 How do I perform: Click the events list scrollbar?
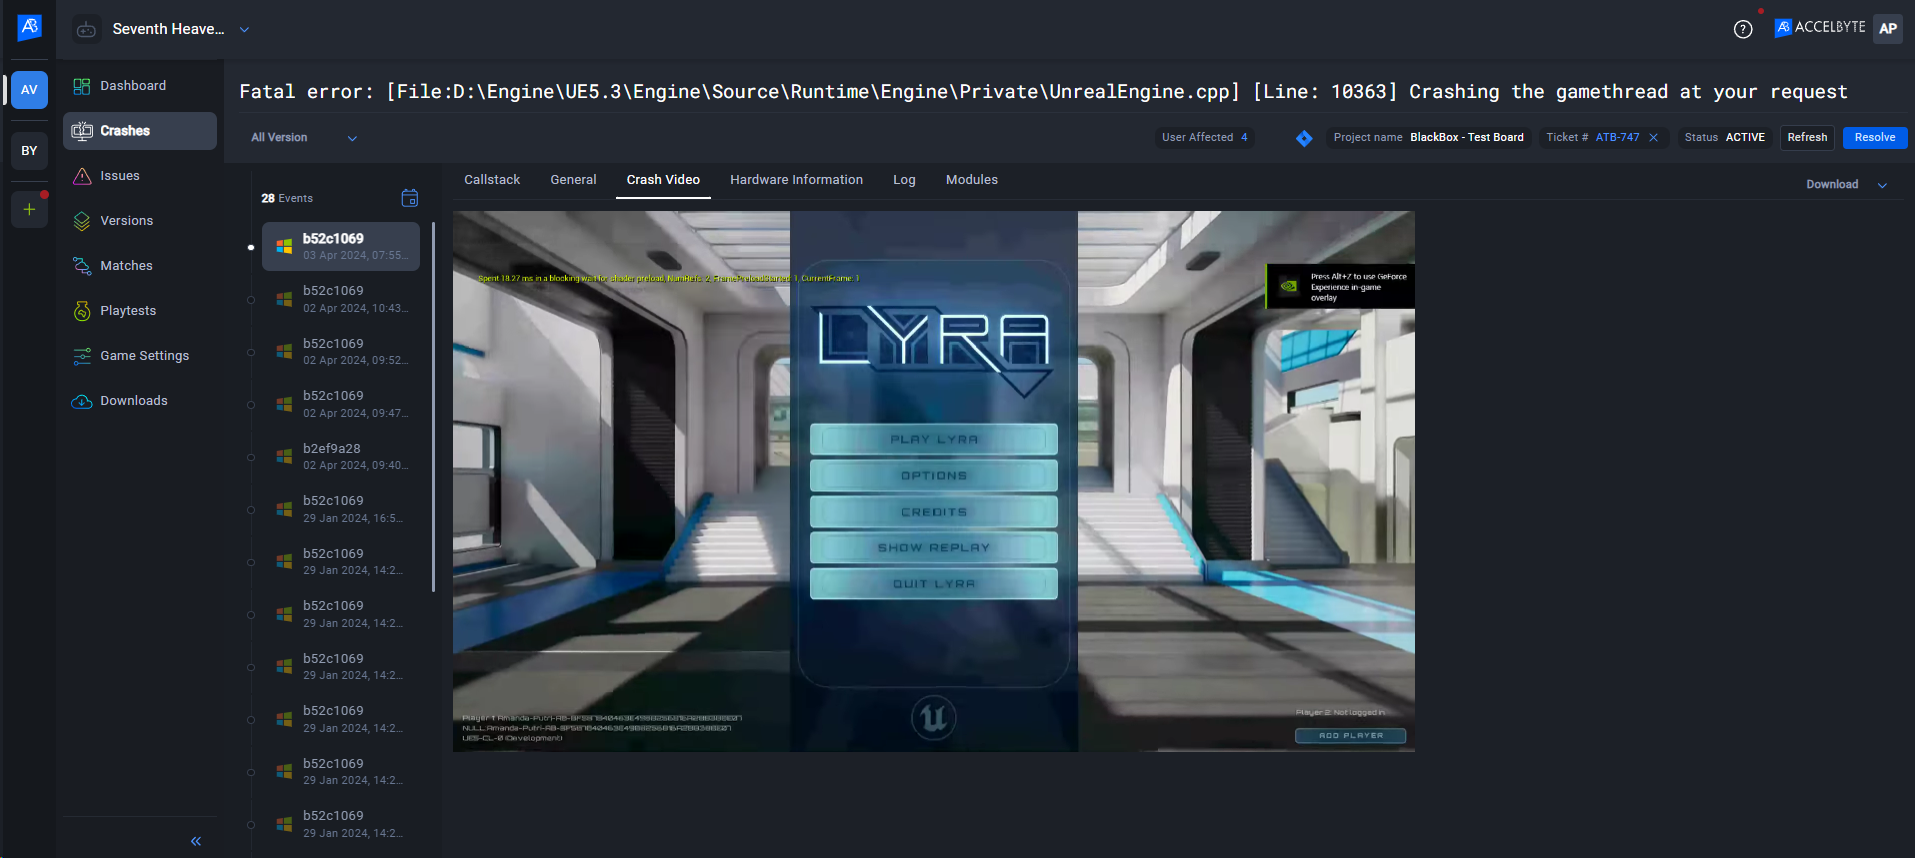click(433, 407)
